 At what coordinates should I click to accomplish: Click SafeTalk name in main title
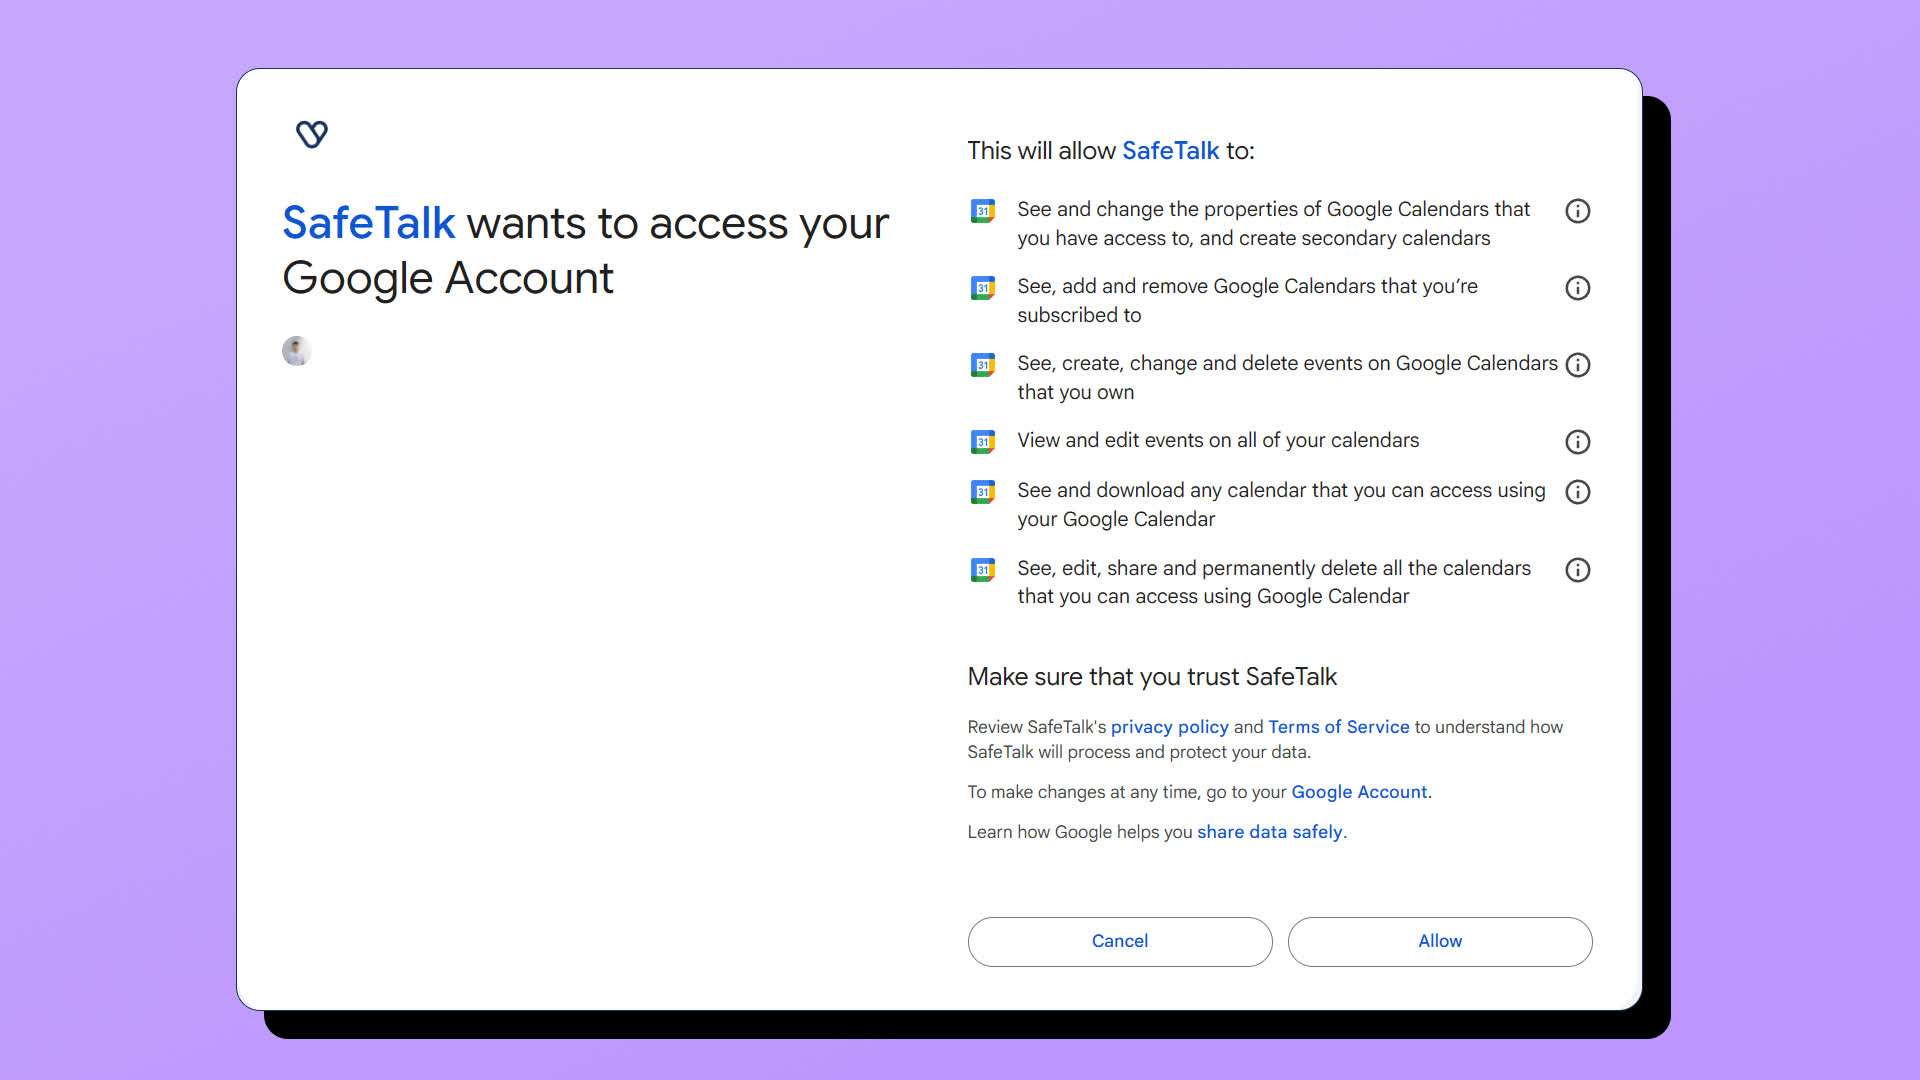368,223
